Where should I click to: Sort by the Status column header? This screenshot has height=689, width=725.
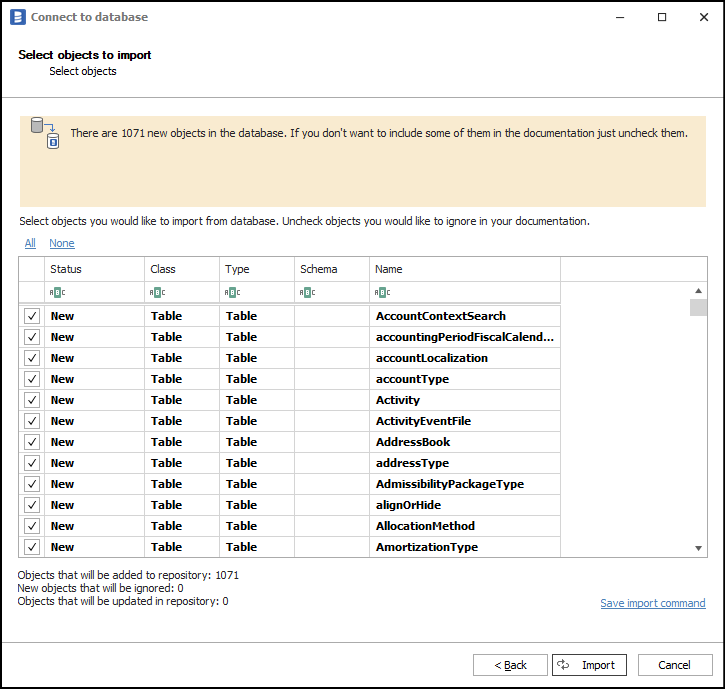coord(95,269)
